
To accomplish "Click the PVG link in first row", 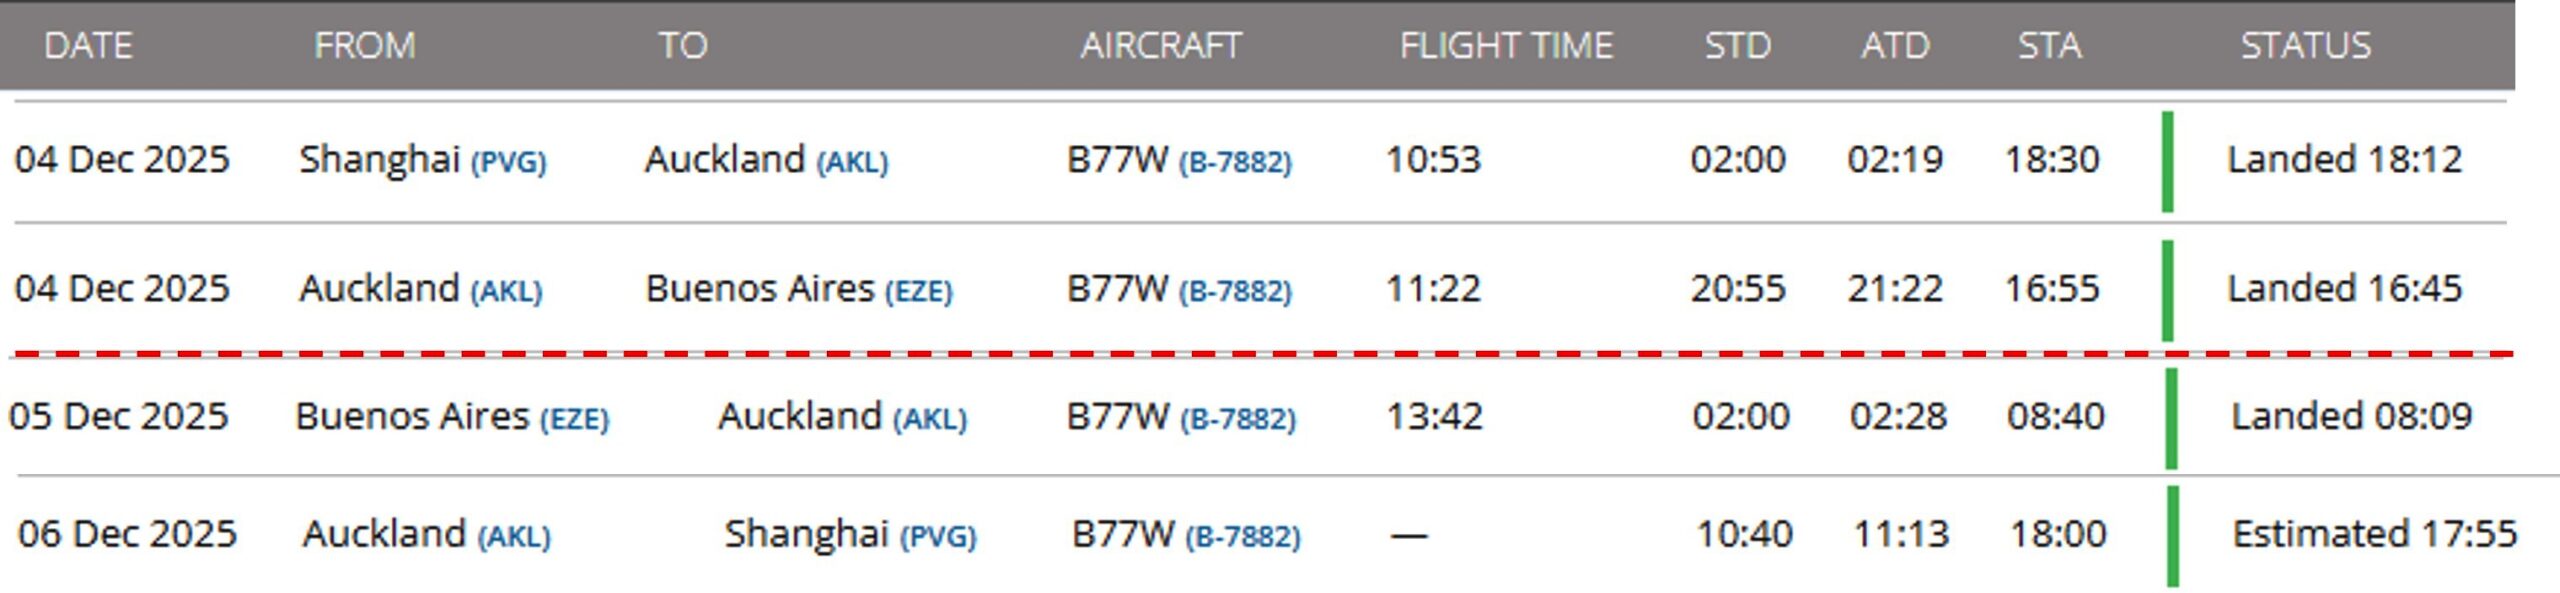I will coord(509,162).
